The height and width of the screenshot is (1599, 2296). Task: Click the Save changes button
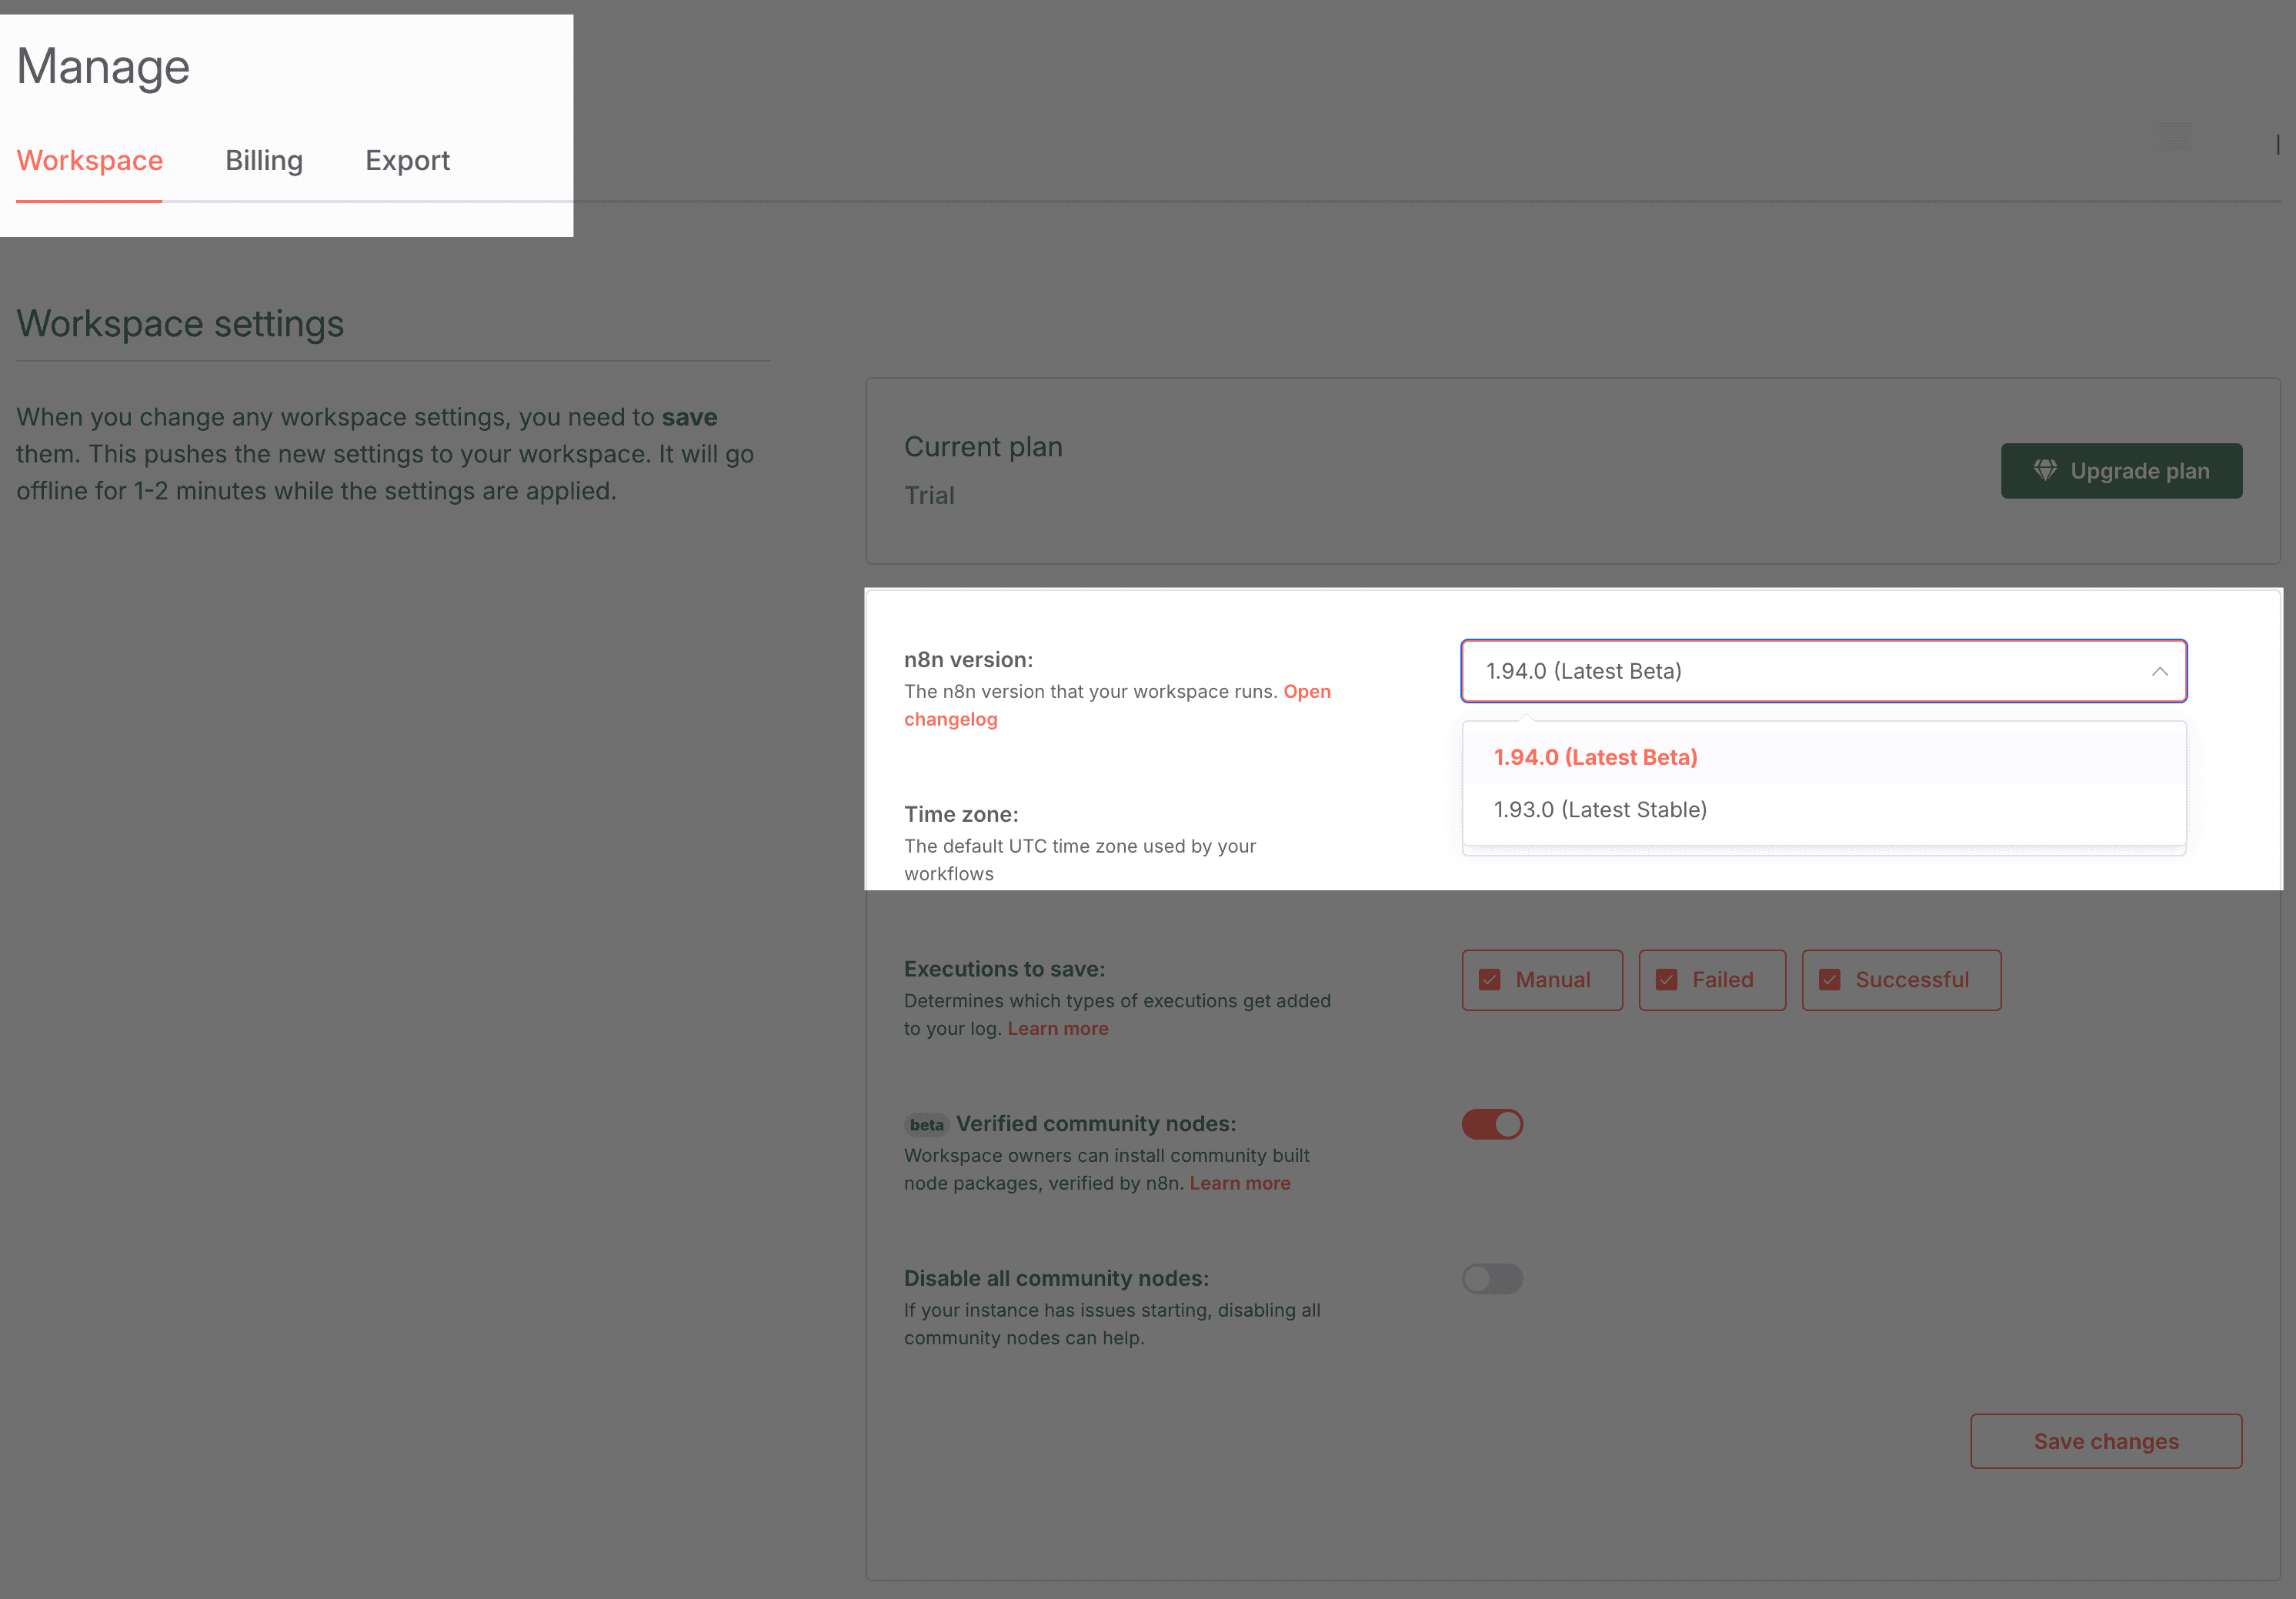point(2106,1440)
